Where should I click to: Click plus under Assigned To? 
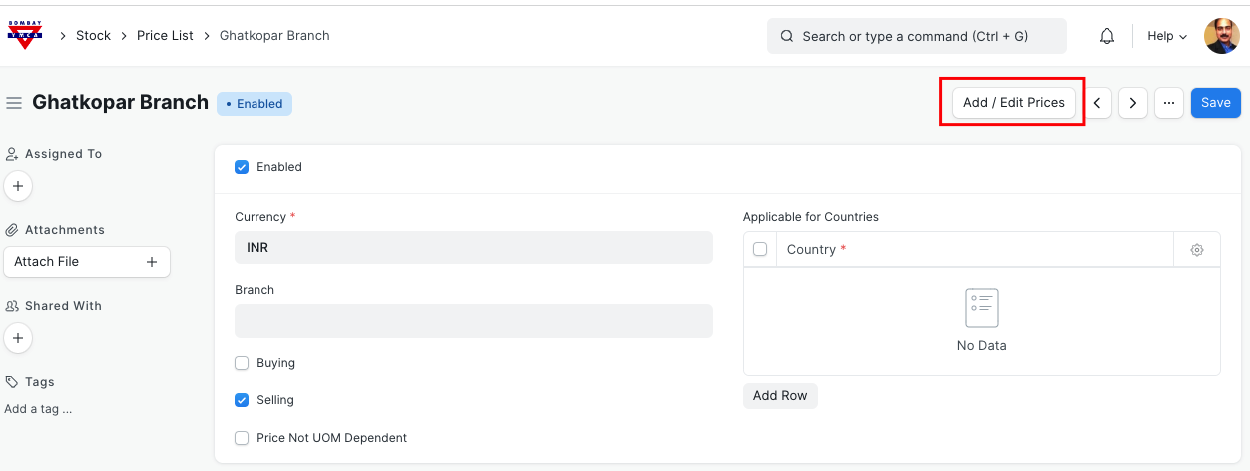[x=18, y=186]
